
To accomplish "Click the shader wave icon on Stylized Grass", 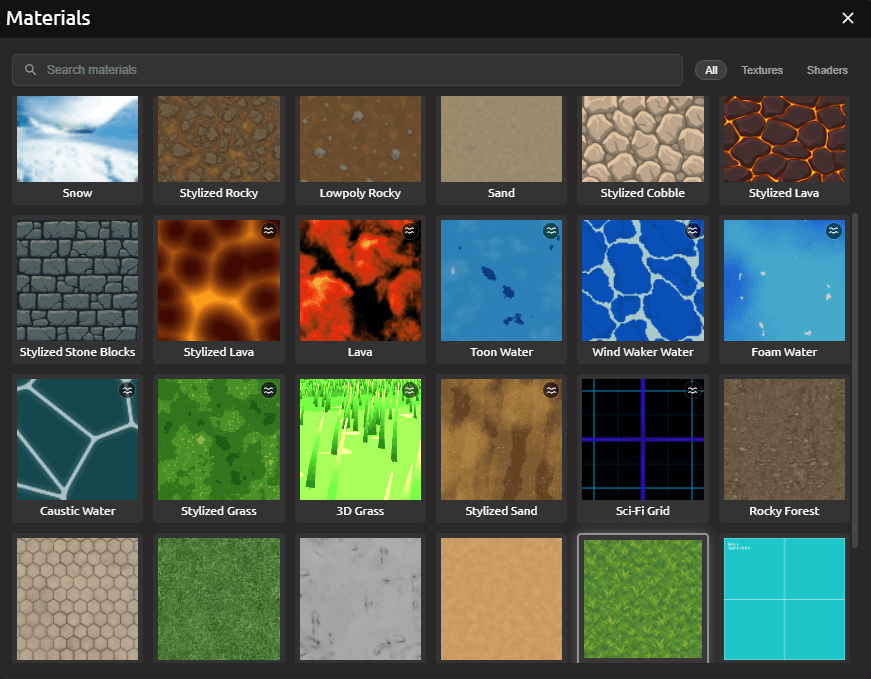I will (269, 390).
